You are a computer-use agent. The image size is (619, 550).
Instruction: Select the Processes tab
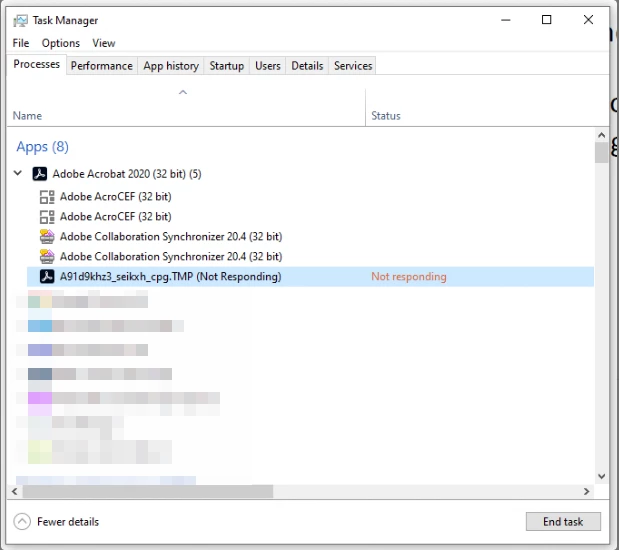pyautogui.click(x=37, y=64)
